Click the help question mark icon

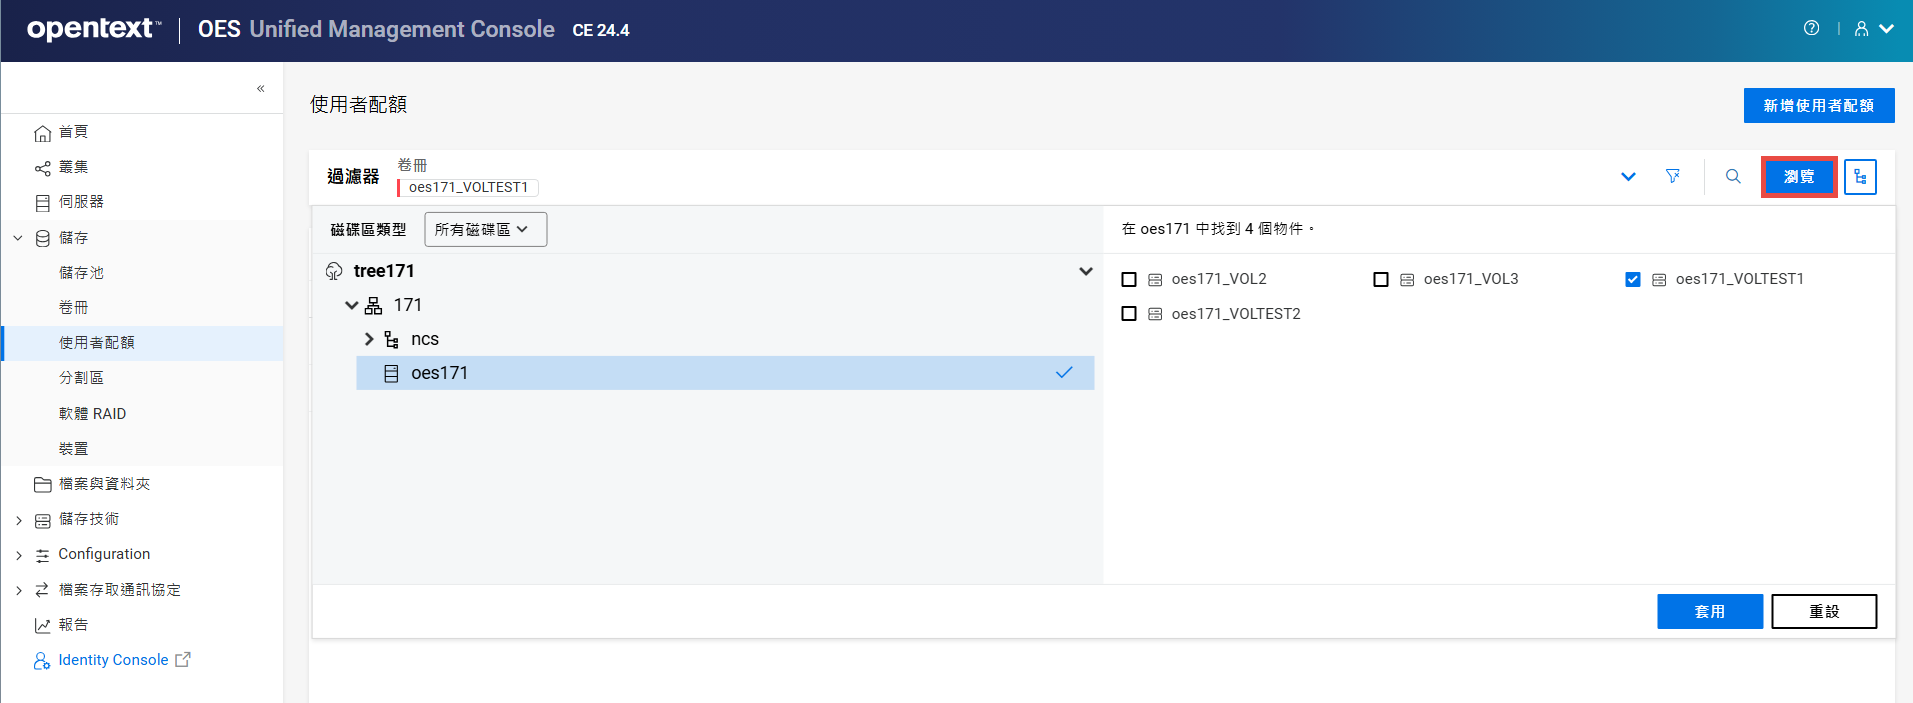pyautogui.click(x=1811, y=28)
